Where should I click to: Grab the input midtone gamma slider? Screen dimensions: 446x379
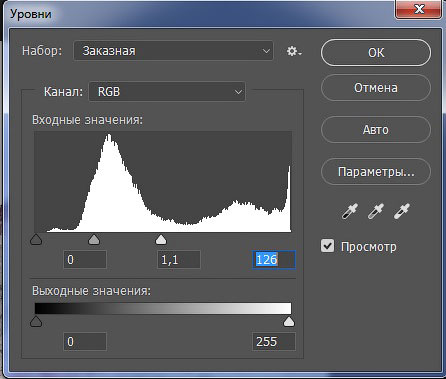coord(94,239)
